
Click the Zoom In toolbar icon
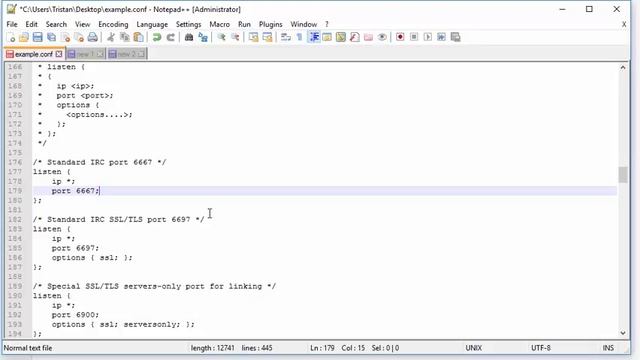pyautogui.click(x=221, y=38)
